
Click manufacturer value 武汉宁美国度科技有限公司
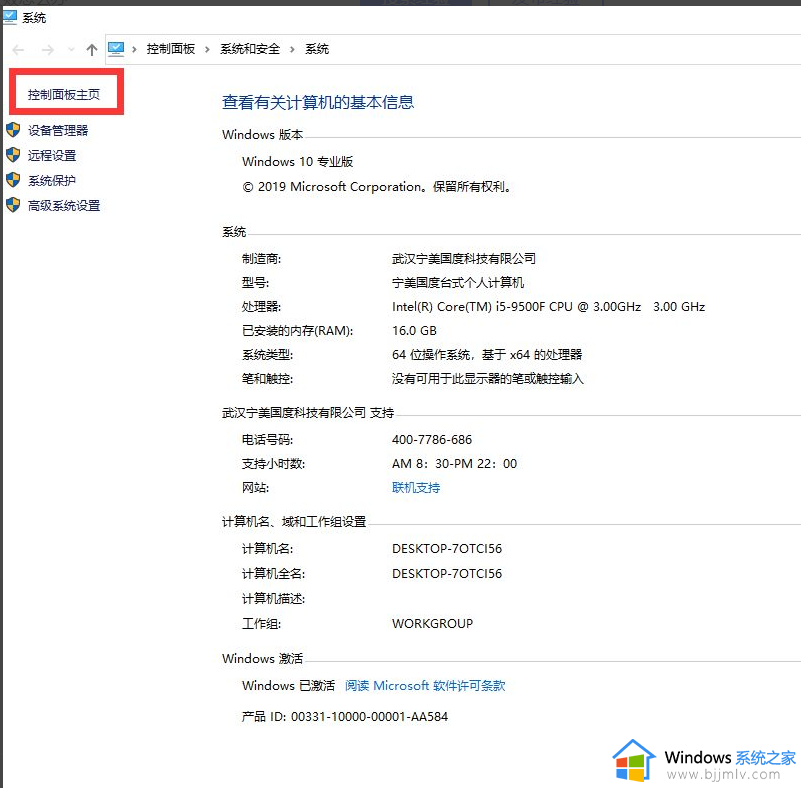[464, 258]
